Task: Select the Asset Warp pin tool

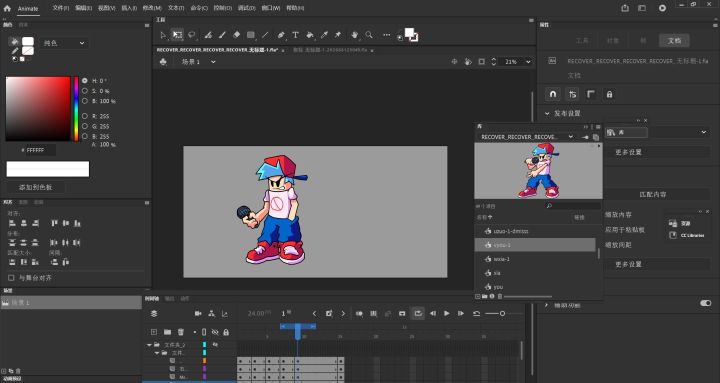Action: click(x=338, y=35)
